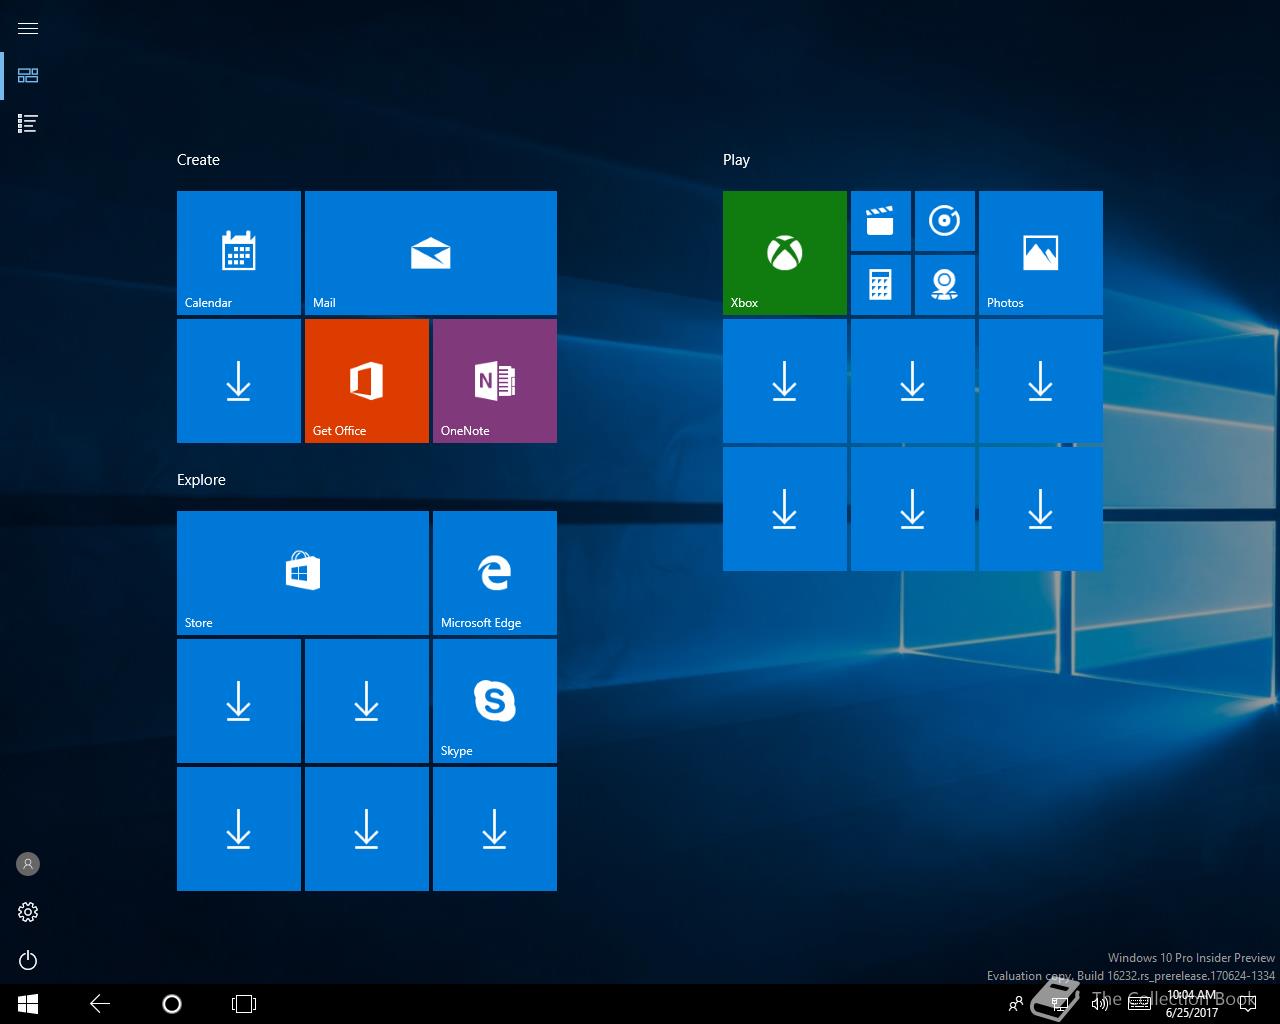Open the Skype tile
This screenshot has width=1280, height=1024.
[495, 701]
